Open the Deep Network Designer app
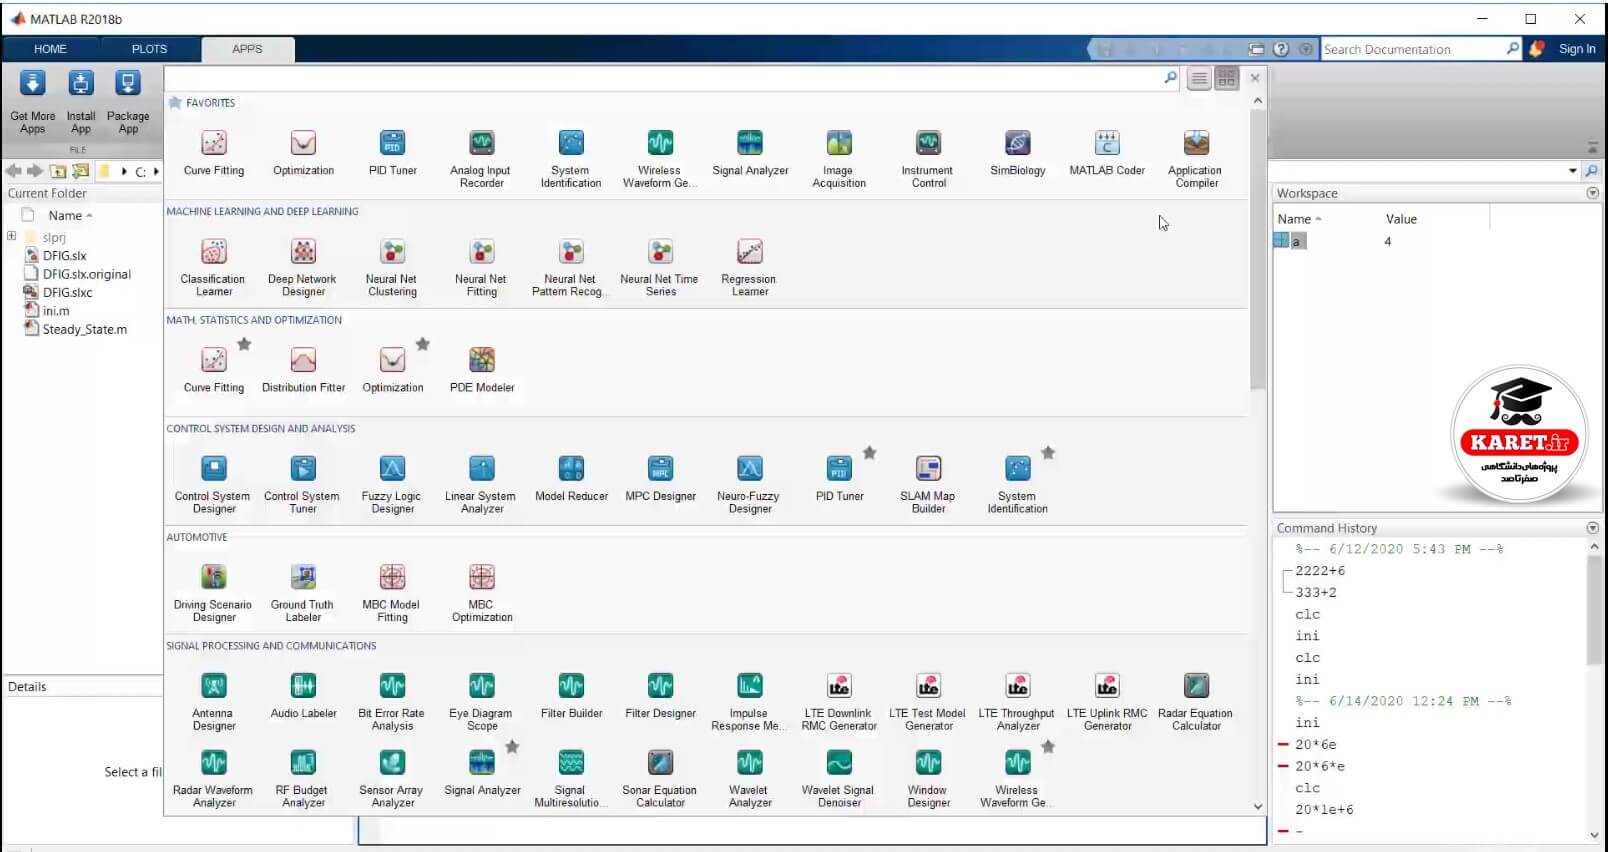This screenshot has width=1608, height=852. point(303,267)
